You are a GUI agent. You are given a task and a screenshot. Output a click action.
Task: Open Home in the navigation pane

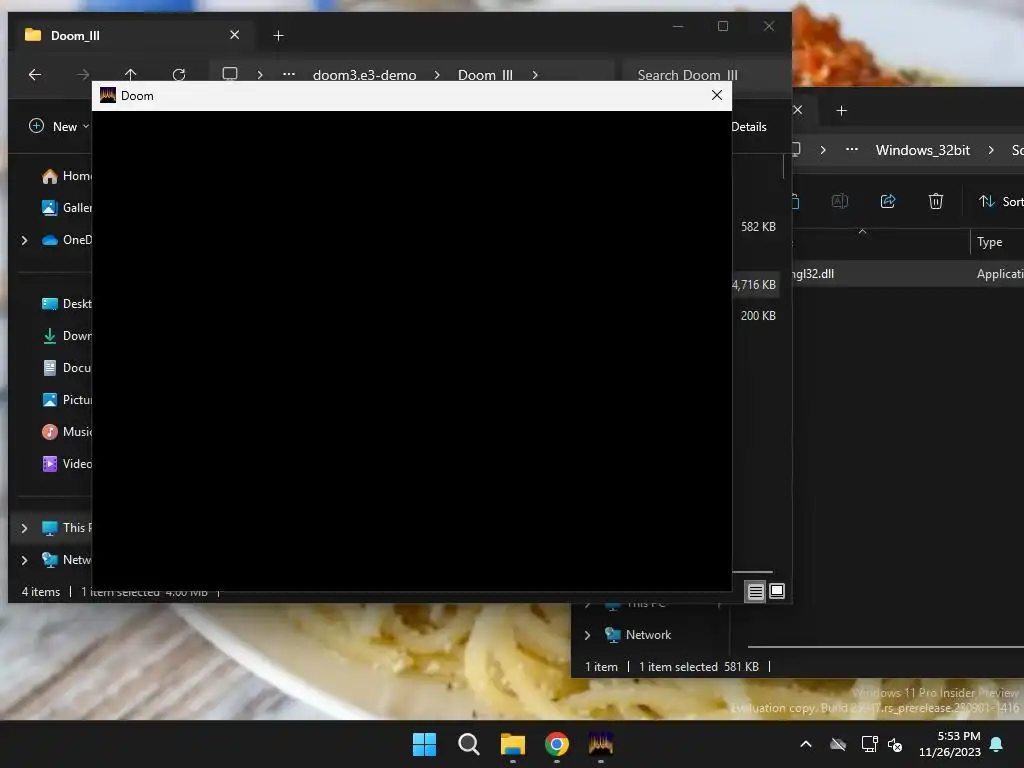tap(66, 176)
